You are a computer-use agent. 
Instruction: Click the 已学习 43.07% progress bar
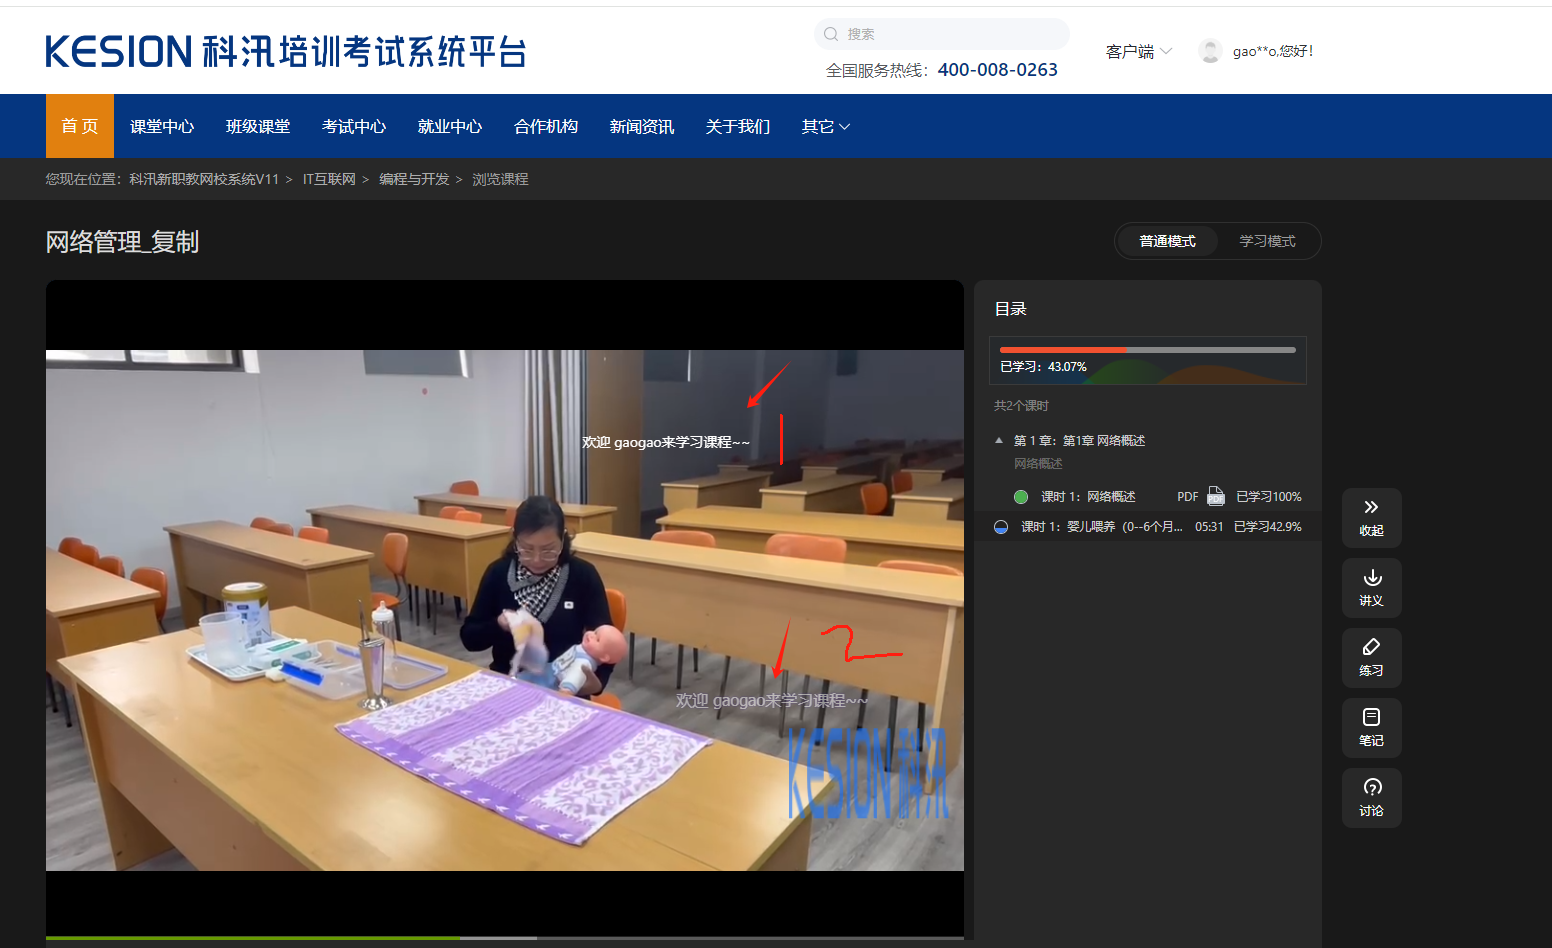click(1148, 350)
